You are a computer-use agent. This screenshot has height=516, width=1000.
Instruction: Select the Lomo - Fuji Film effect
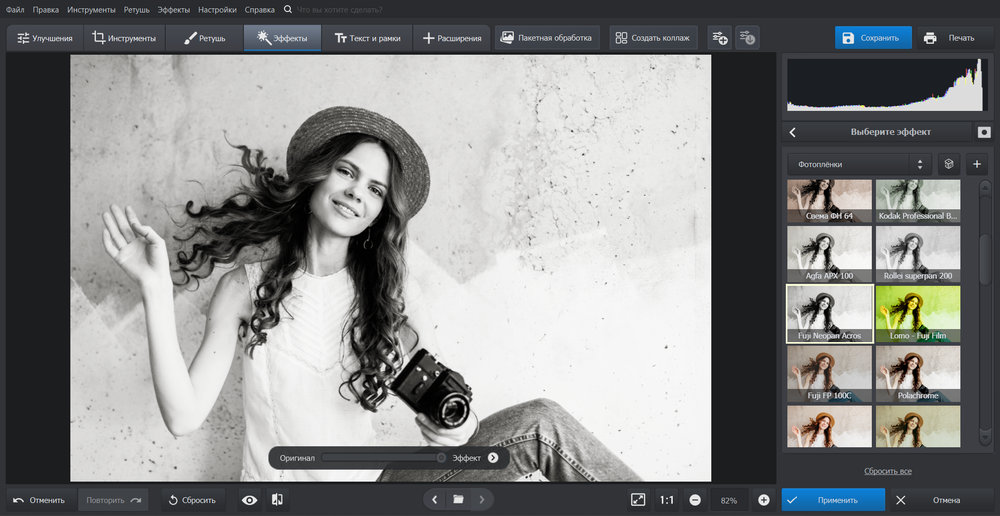click(x=918, y=314)
